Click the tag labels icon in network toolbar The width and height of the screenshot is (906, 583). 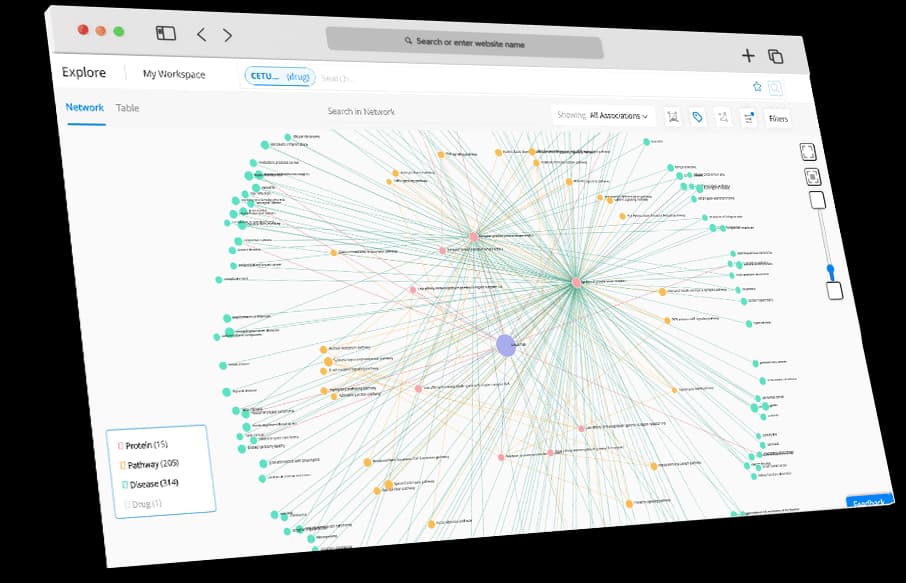tap(698, 117)
